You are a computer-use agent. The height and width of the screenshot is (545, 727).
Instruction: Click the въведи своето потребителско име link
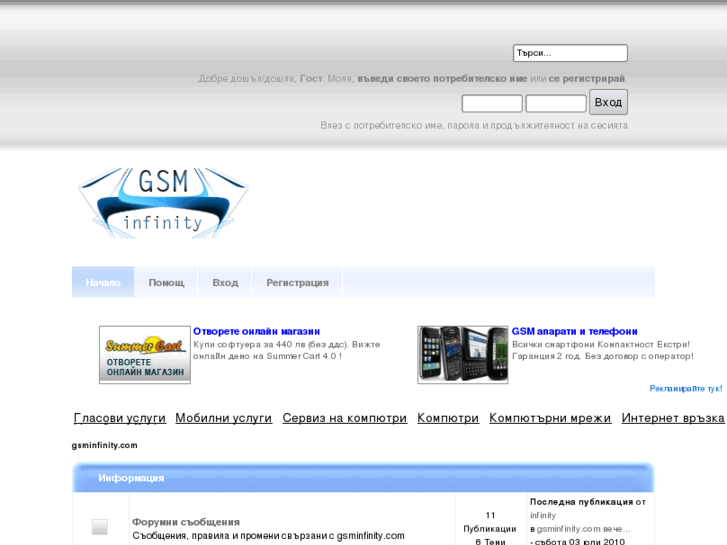click(x=442, y=78)
